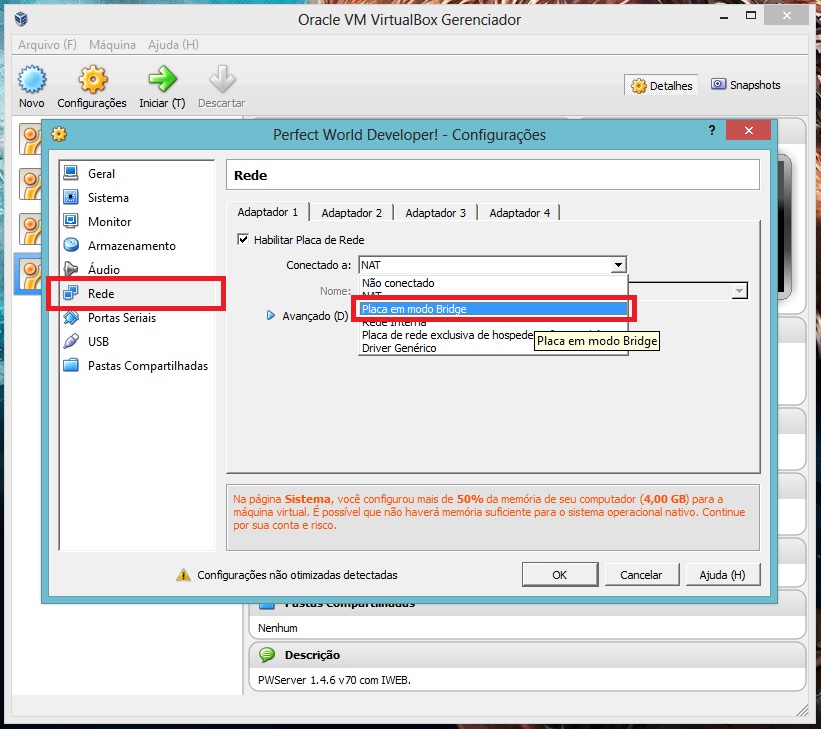Screen dimensions: 821x729
Task: Click the Descartar toolbar icon
Action: click(x=222, y=80)
